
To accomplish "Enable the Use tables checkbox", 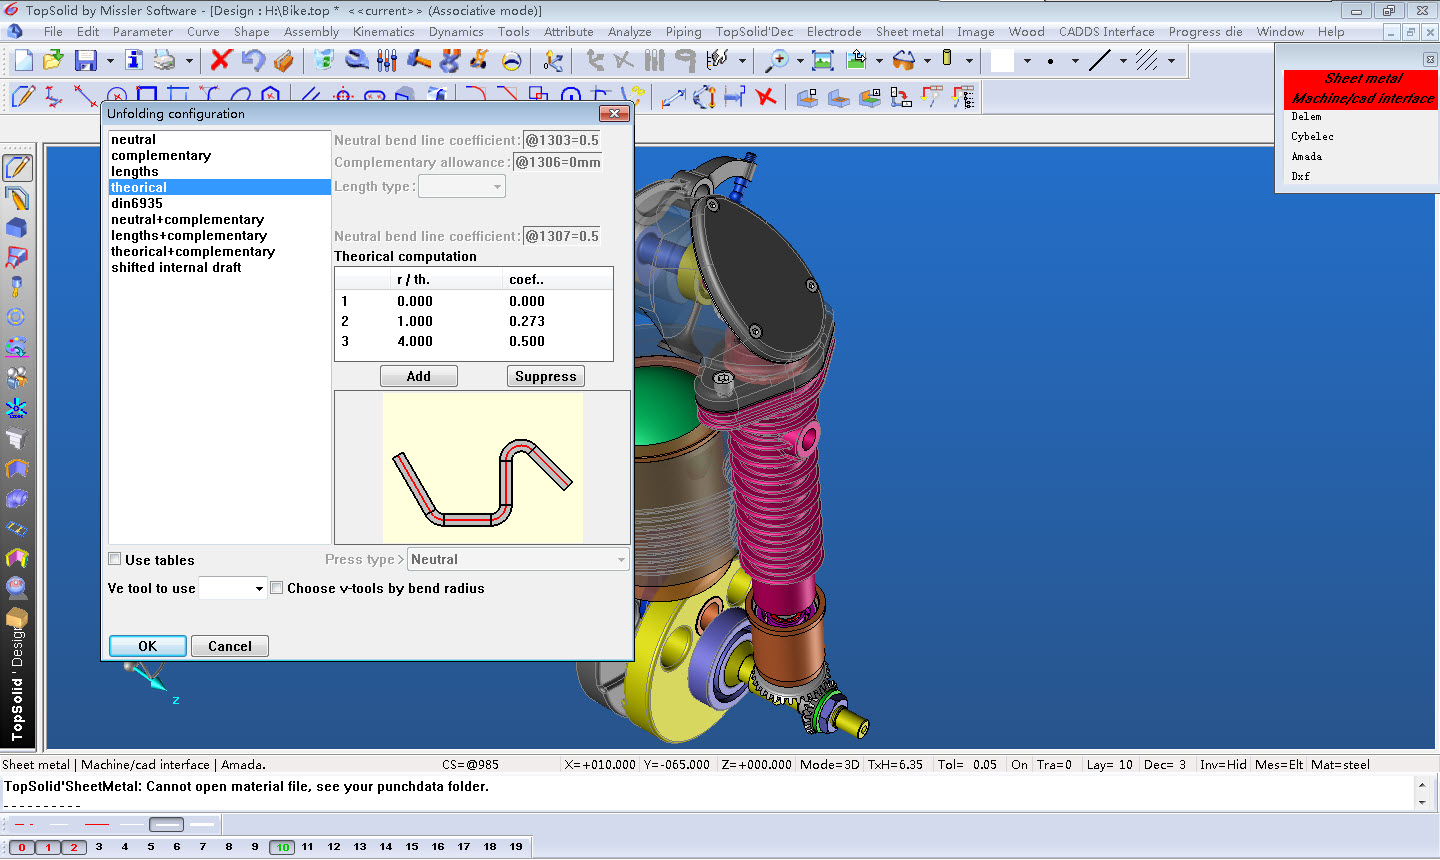I will click(115, 559).
